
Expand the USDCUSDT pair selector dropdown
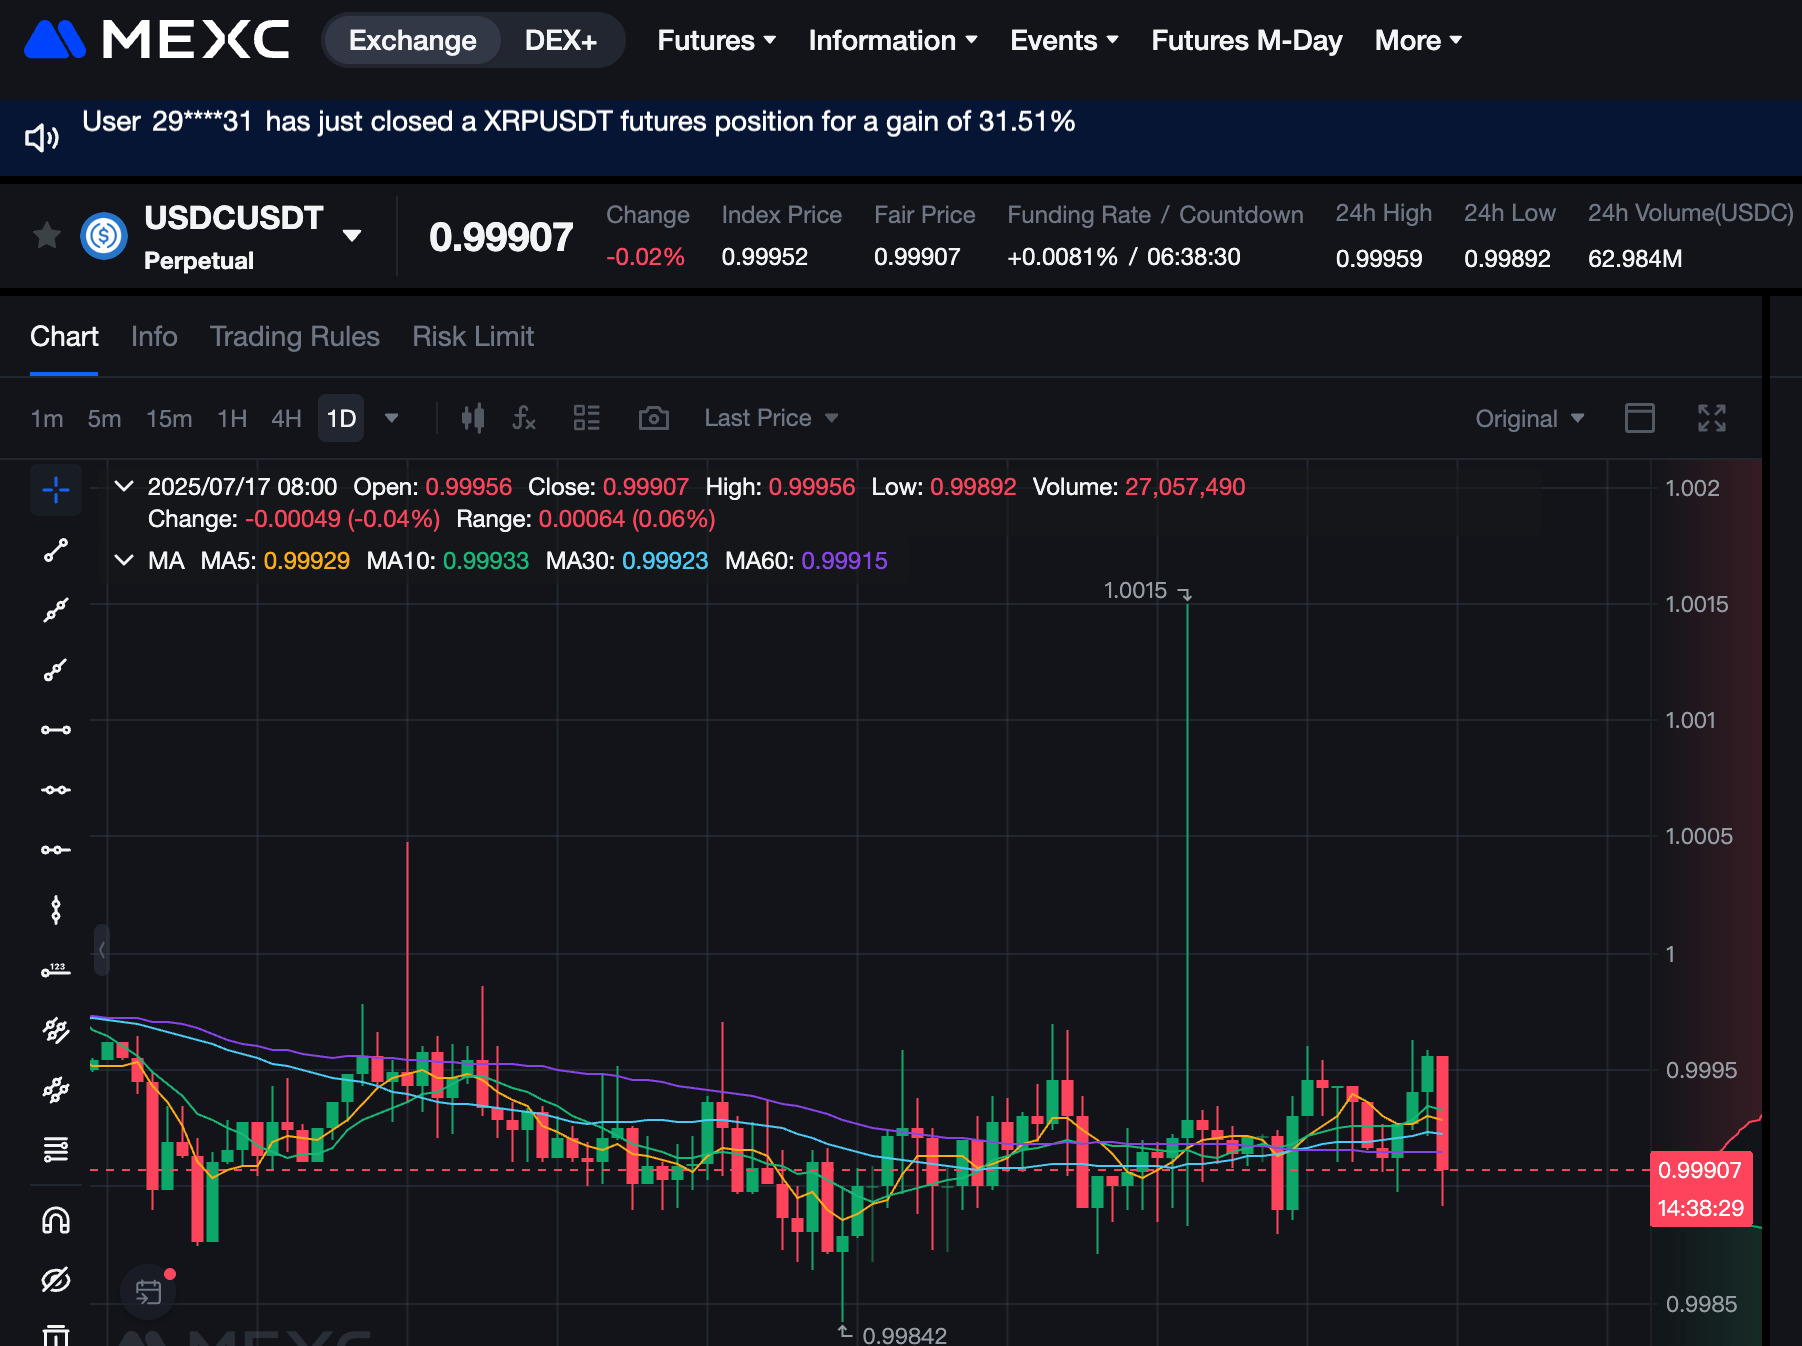point(352,236)
